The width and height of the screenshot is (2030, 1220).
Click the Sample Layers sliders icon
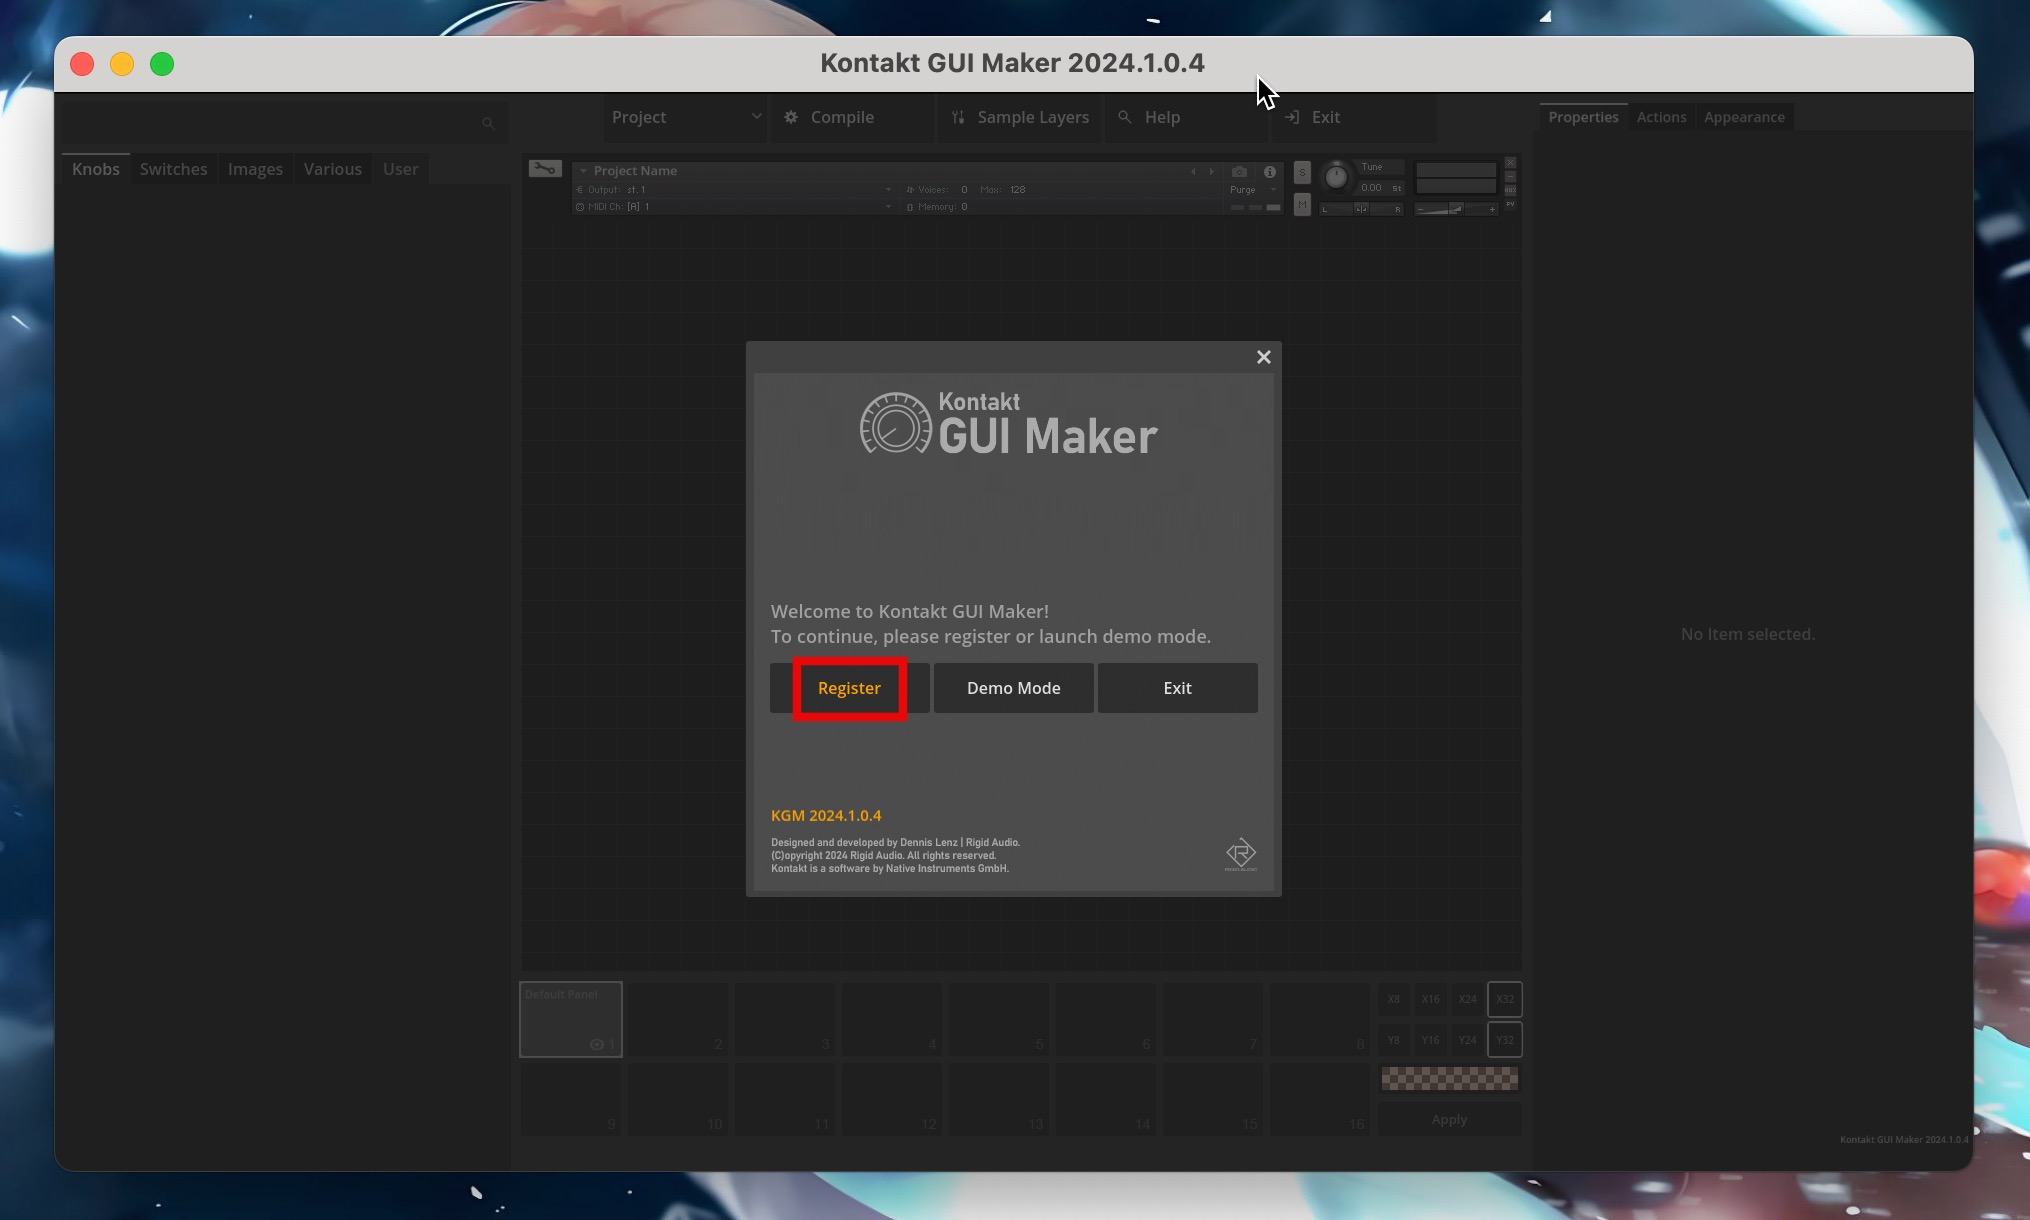click(958, 117)
